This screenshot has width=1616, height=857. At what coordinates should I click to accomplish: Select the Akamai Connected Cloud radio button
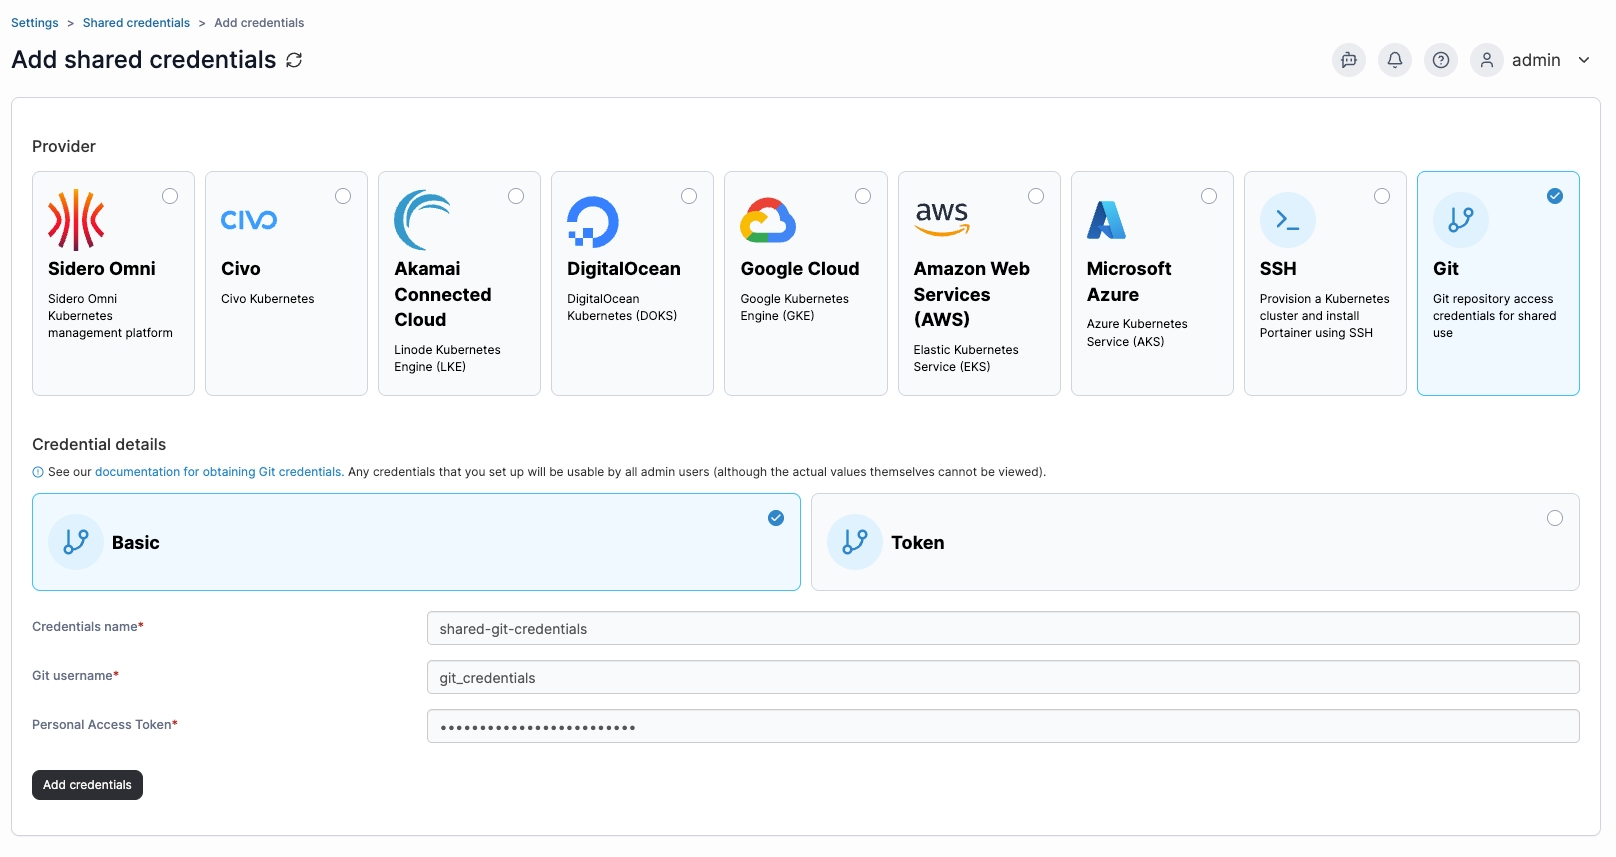click(x=516, y=196)
